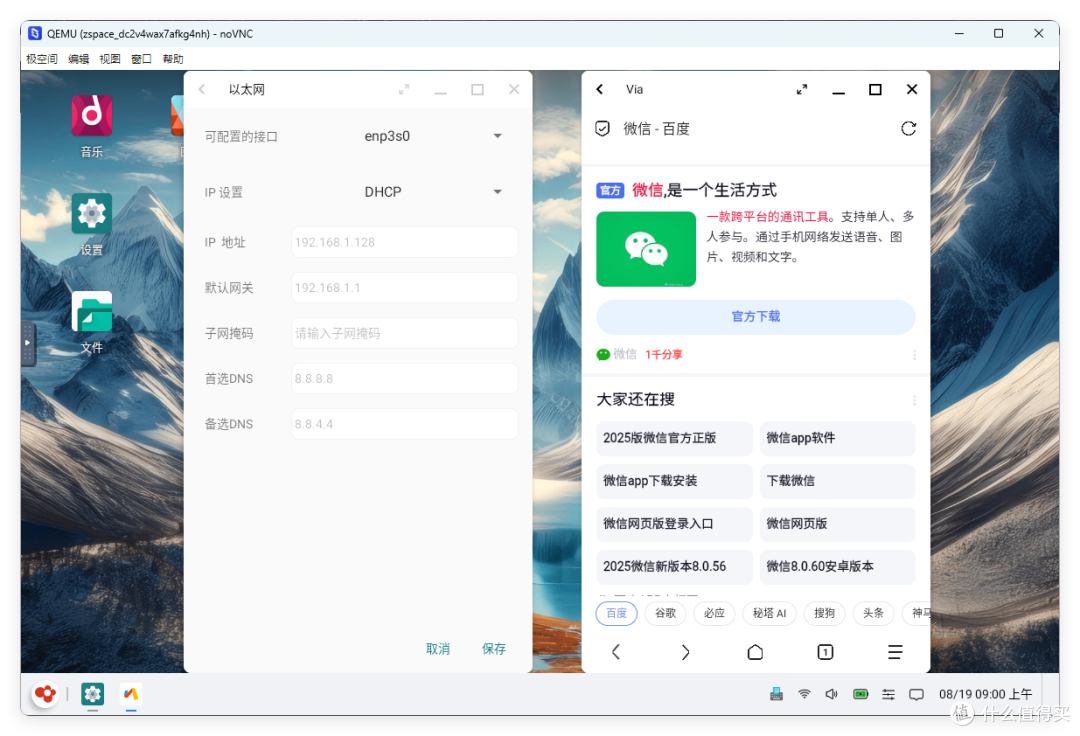The height and width of the screenshot is (736, 1080).
Task: Expand the collapsed panel arrow on left edge
Action: point(27,344)
